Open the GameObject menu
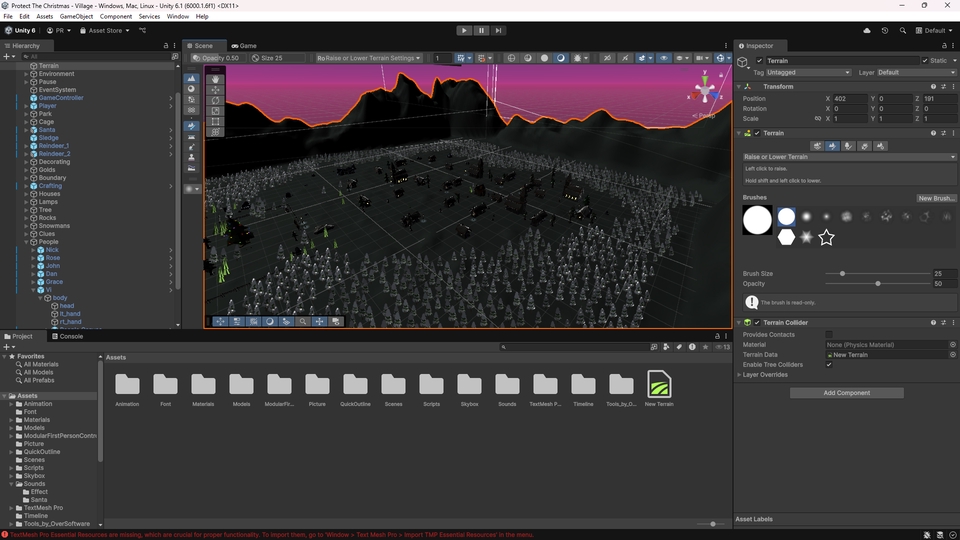The width and height of the screenshot is (960, 540). point(76,17)
